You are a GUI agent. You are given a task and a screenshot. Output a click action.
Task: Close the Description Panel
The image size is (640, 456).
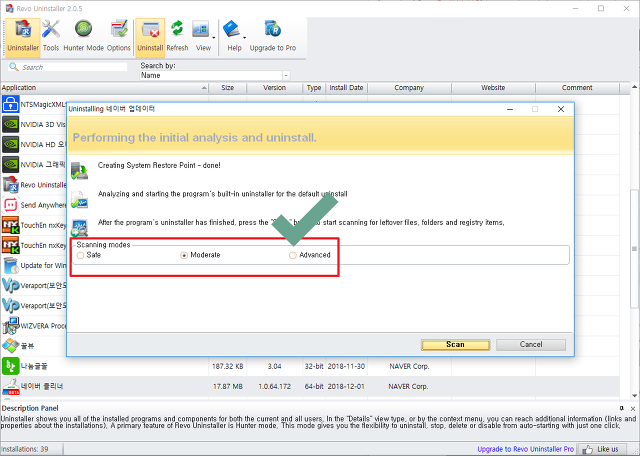tap(633, 408)
